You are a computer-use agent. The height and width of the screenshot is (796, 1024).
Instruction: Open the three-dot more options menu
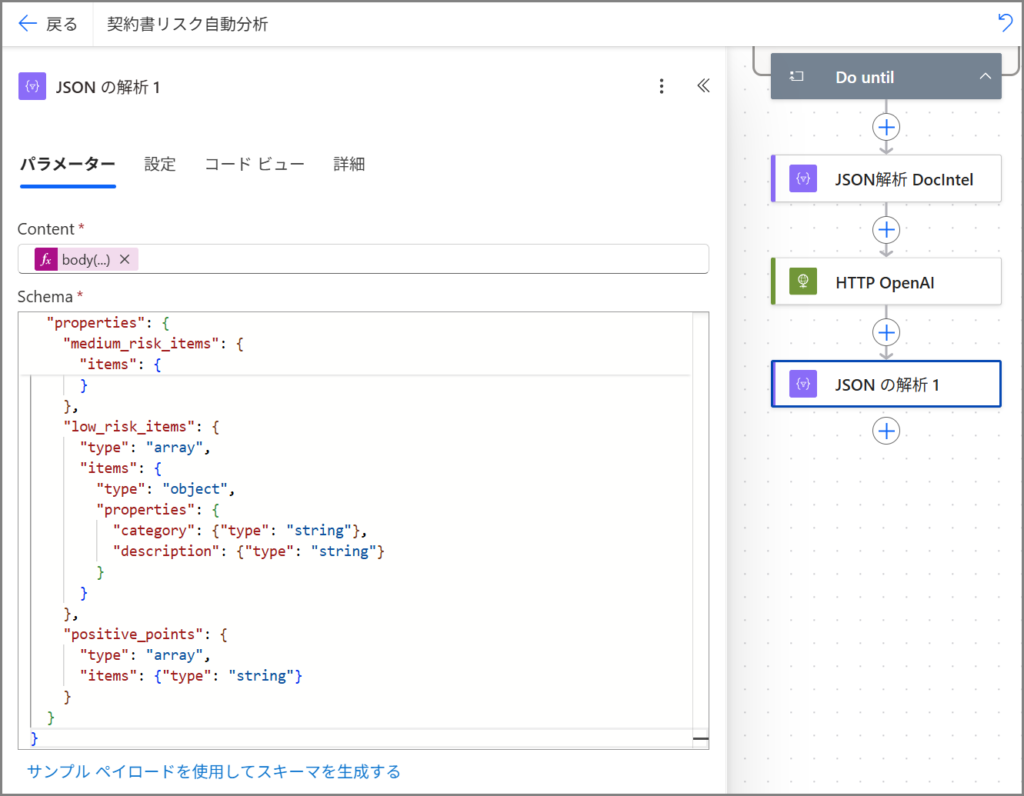click(x=661, y=87)
